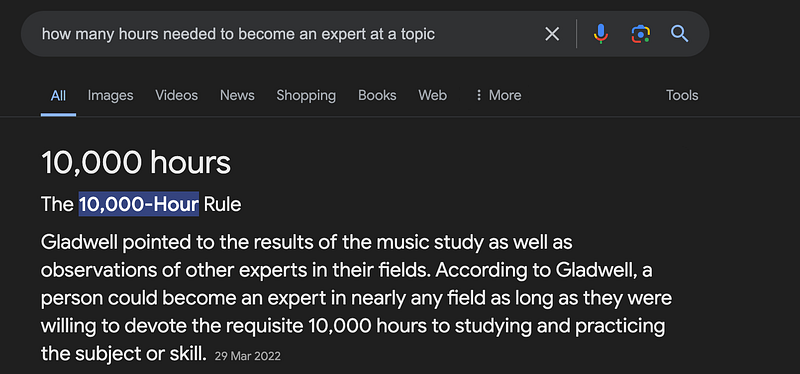Click the word Rule in the subtitle
The height and width of the screenshot is (374, 800).
pos(222,204)
